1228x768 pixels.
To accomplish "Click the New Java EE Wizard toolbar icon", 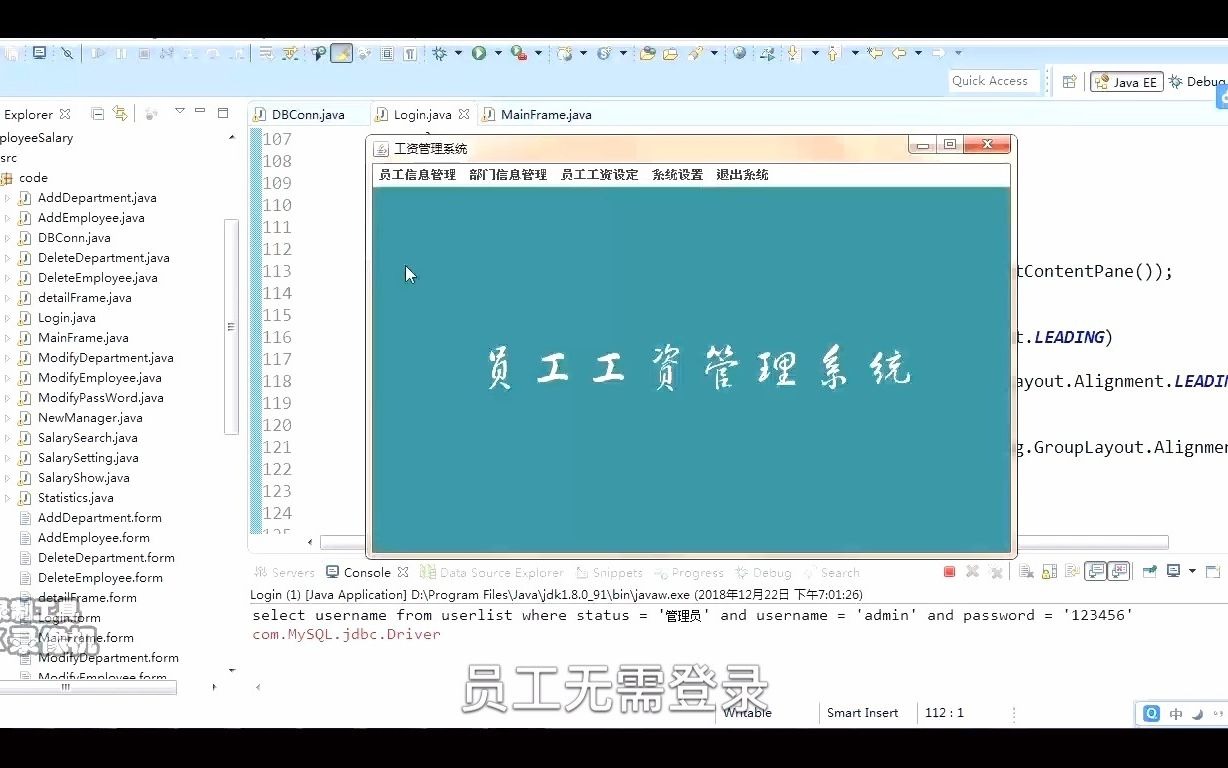I will coord(564,52).
